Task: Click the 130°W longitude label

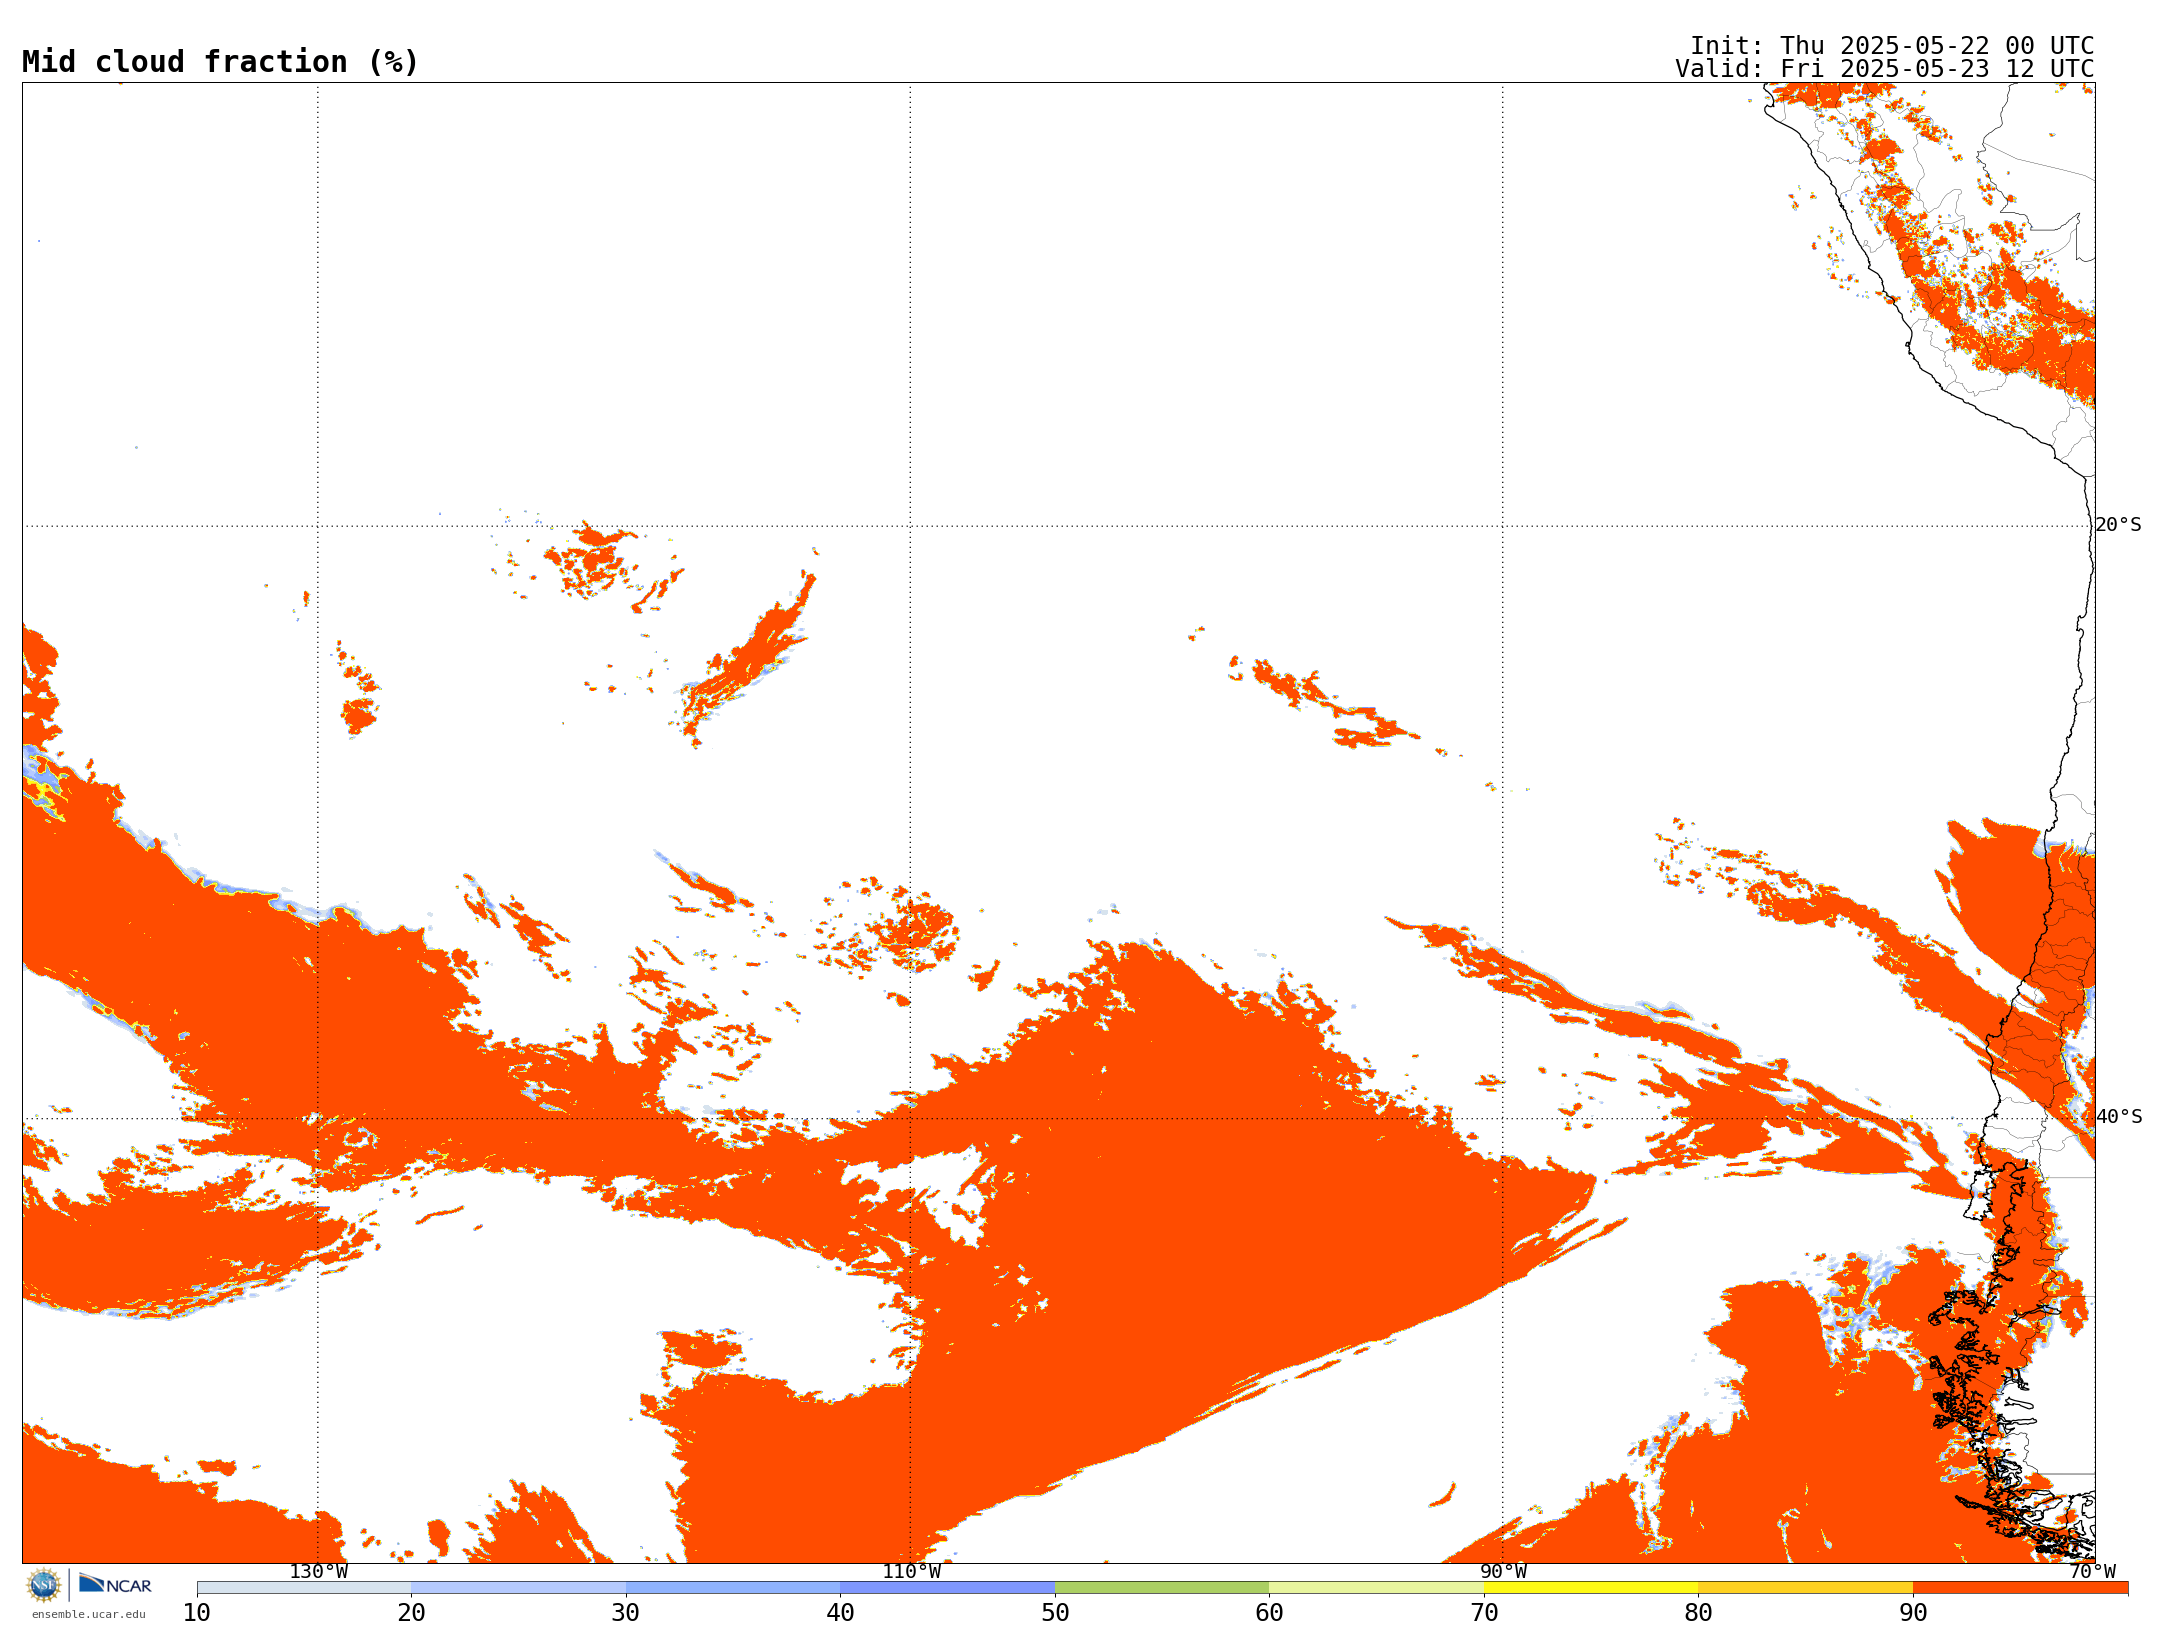Action: click(319, 1571)
